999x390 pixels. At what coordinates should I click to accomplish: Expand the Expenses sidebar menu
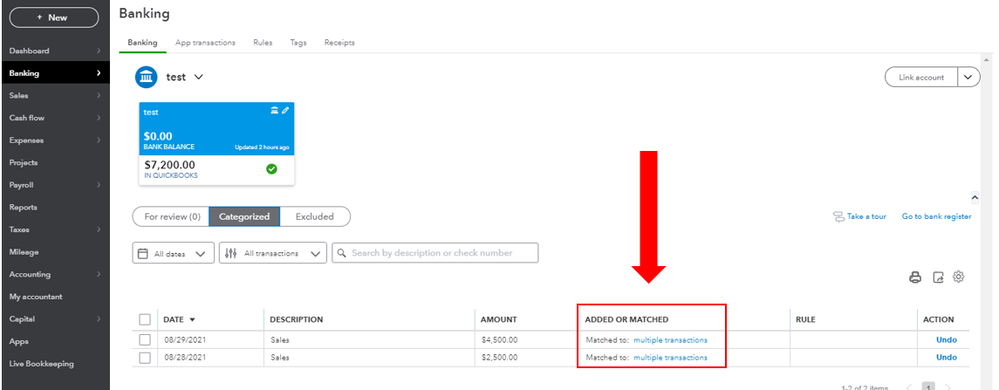tap(98, 140)
